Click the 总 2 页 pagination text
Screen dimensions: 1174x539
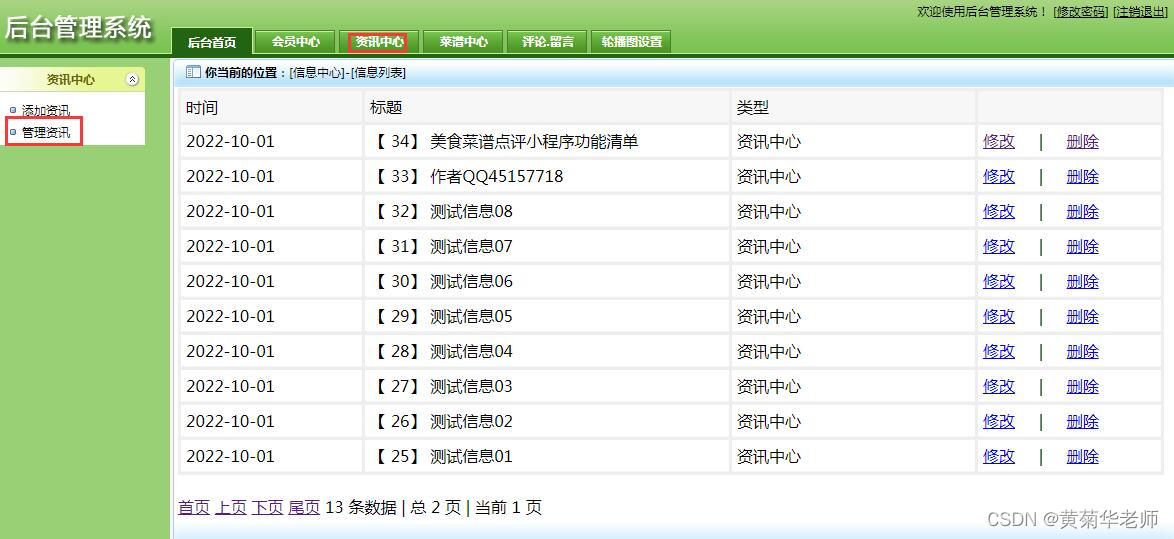point(434,508)
